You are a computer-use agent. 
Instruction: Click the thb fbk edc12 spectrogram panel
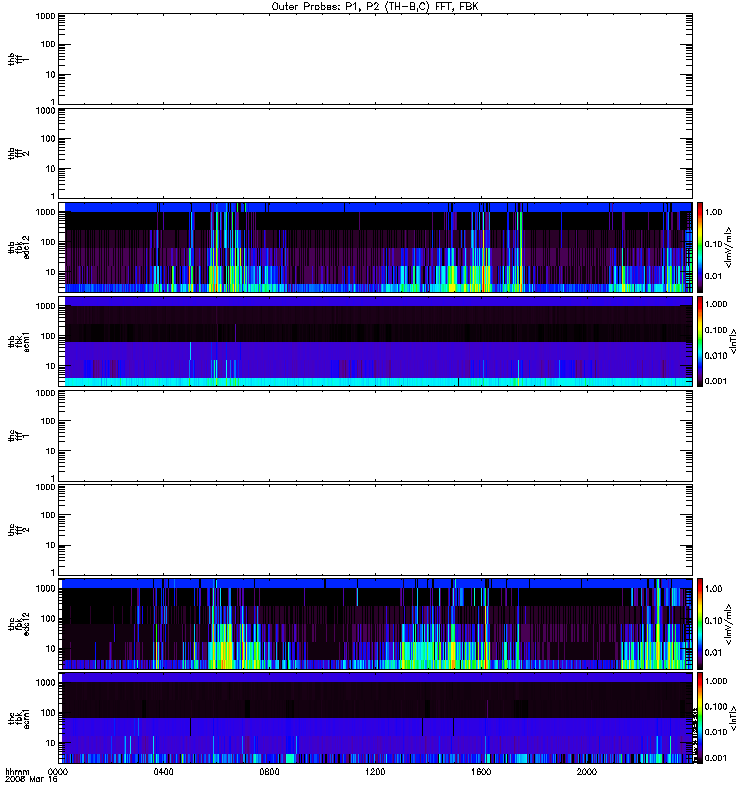coord(376,247)
